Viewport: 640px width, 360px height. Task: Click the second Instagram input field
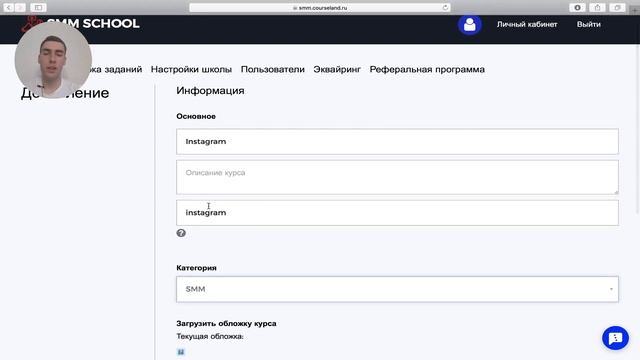pyautogui.click(x=397, y=213)
